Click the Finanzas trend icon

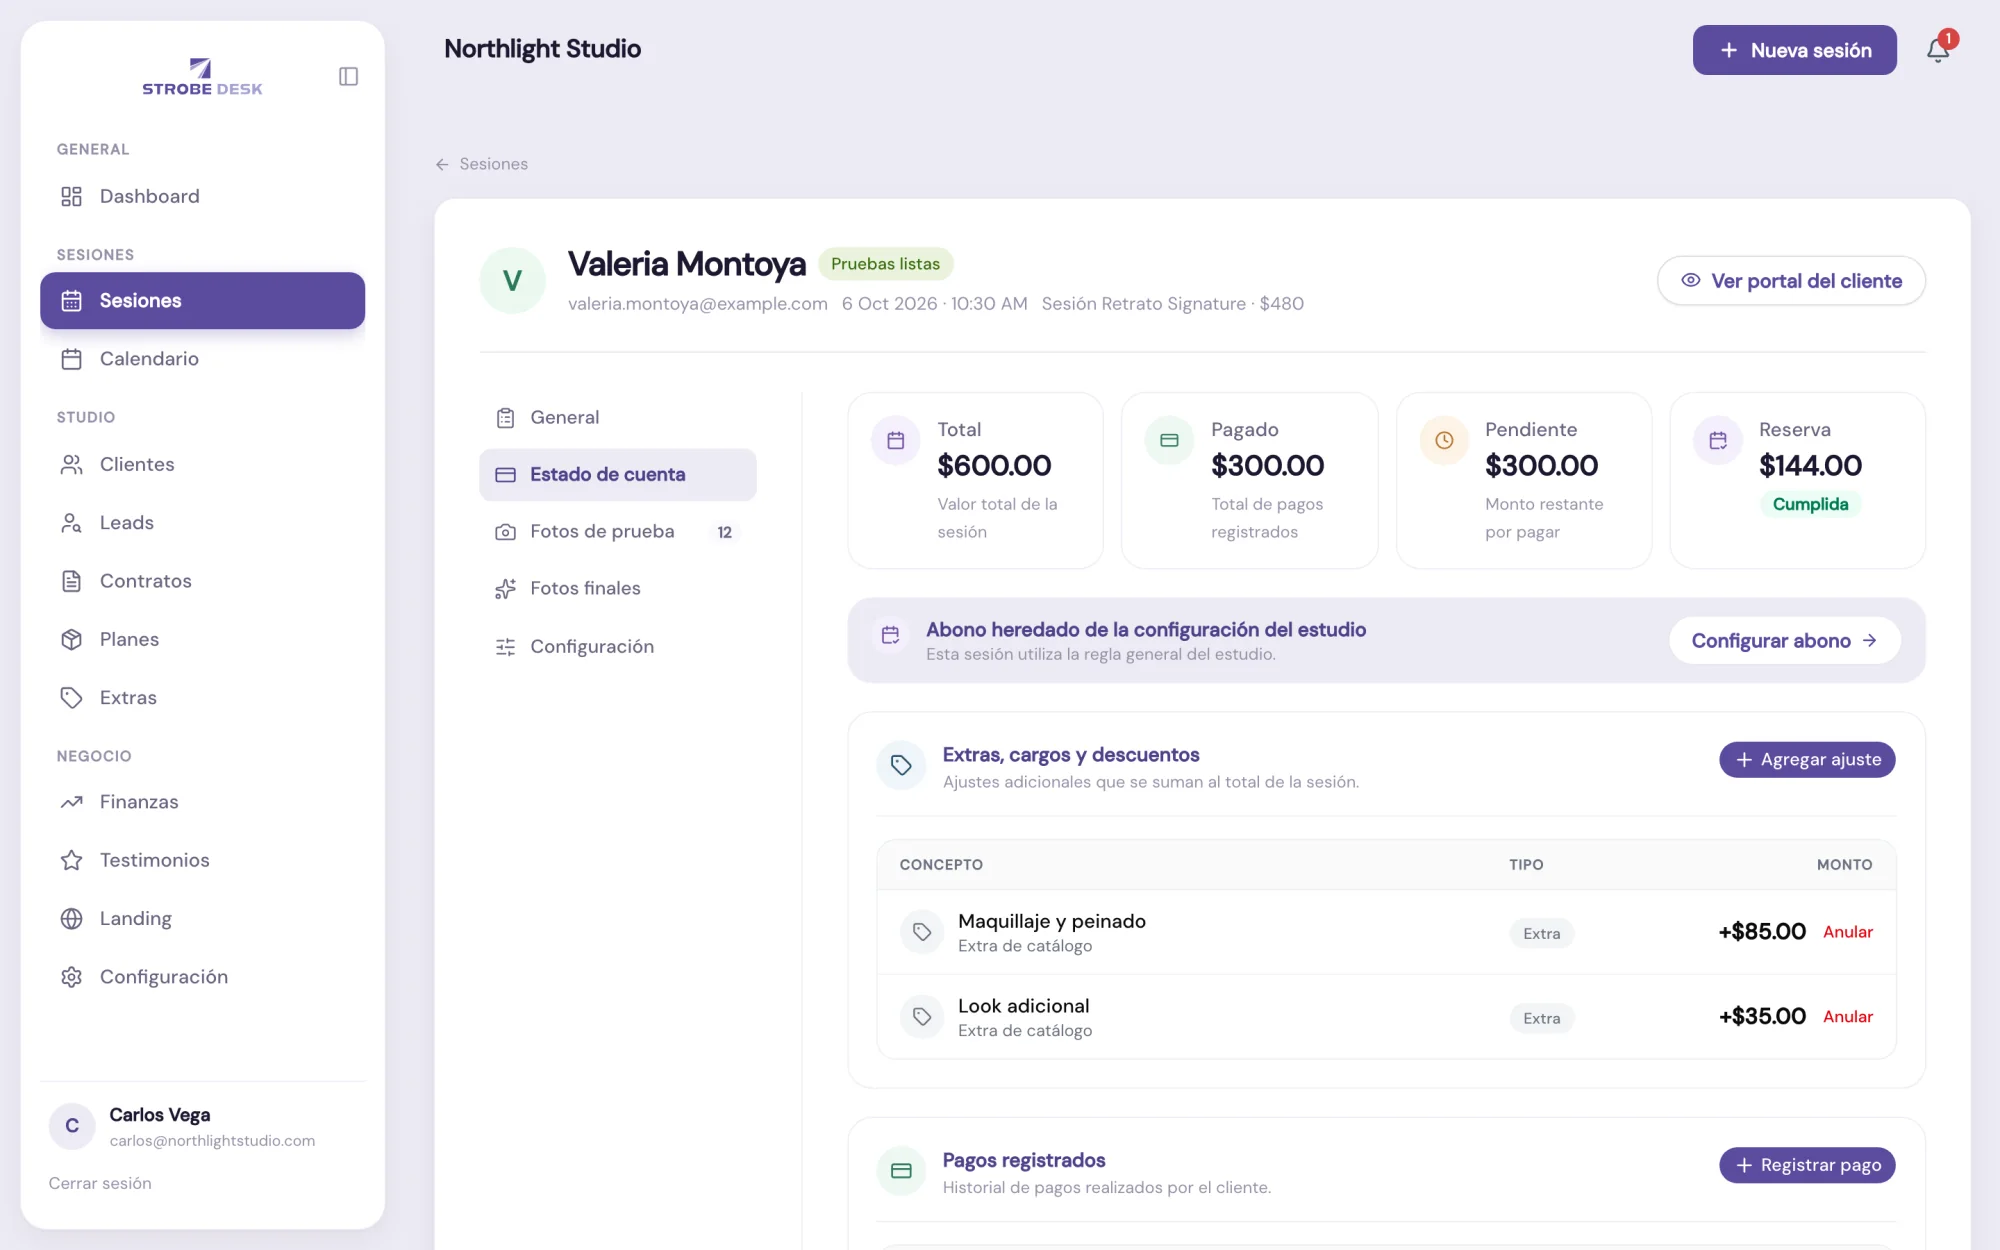click(71, 802)
